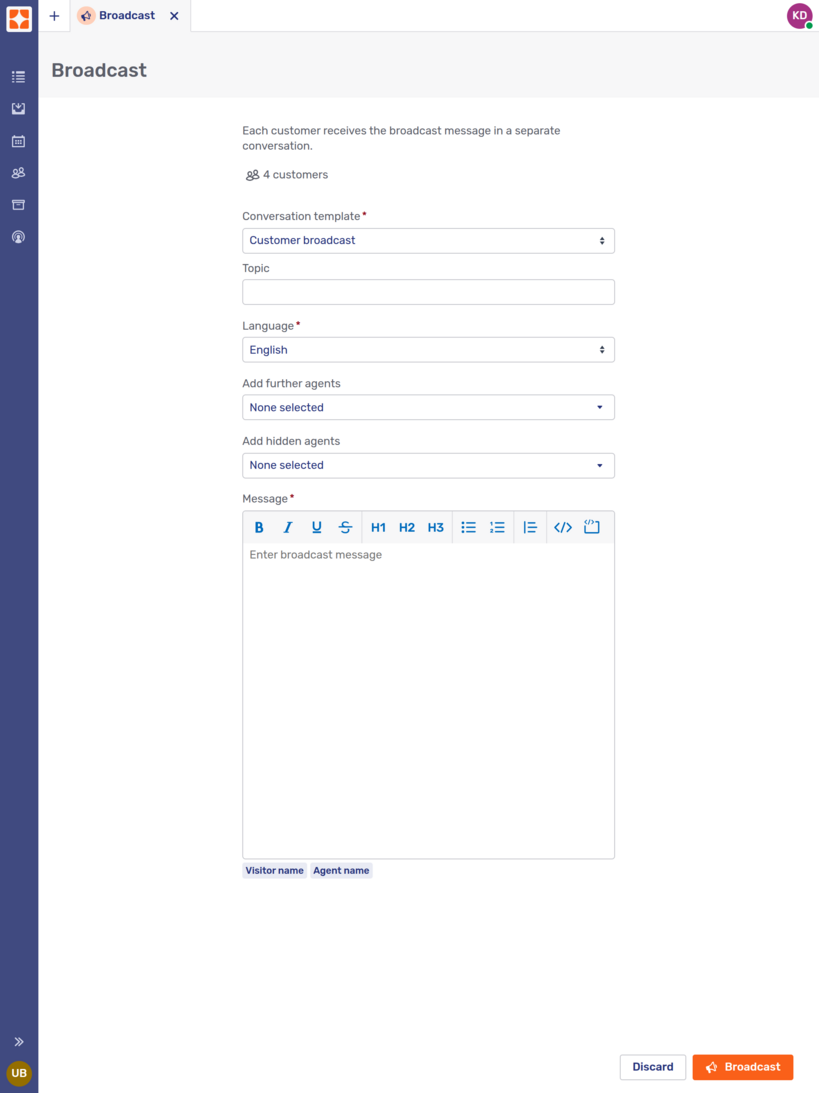Open a new tab with the plus button
Screen dimensions: 819x1093
pos(54,15)
